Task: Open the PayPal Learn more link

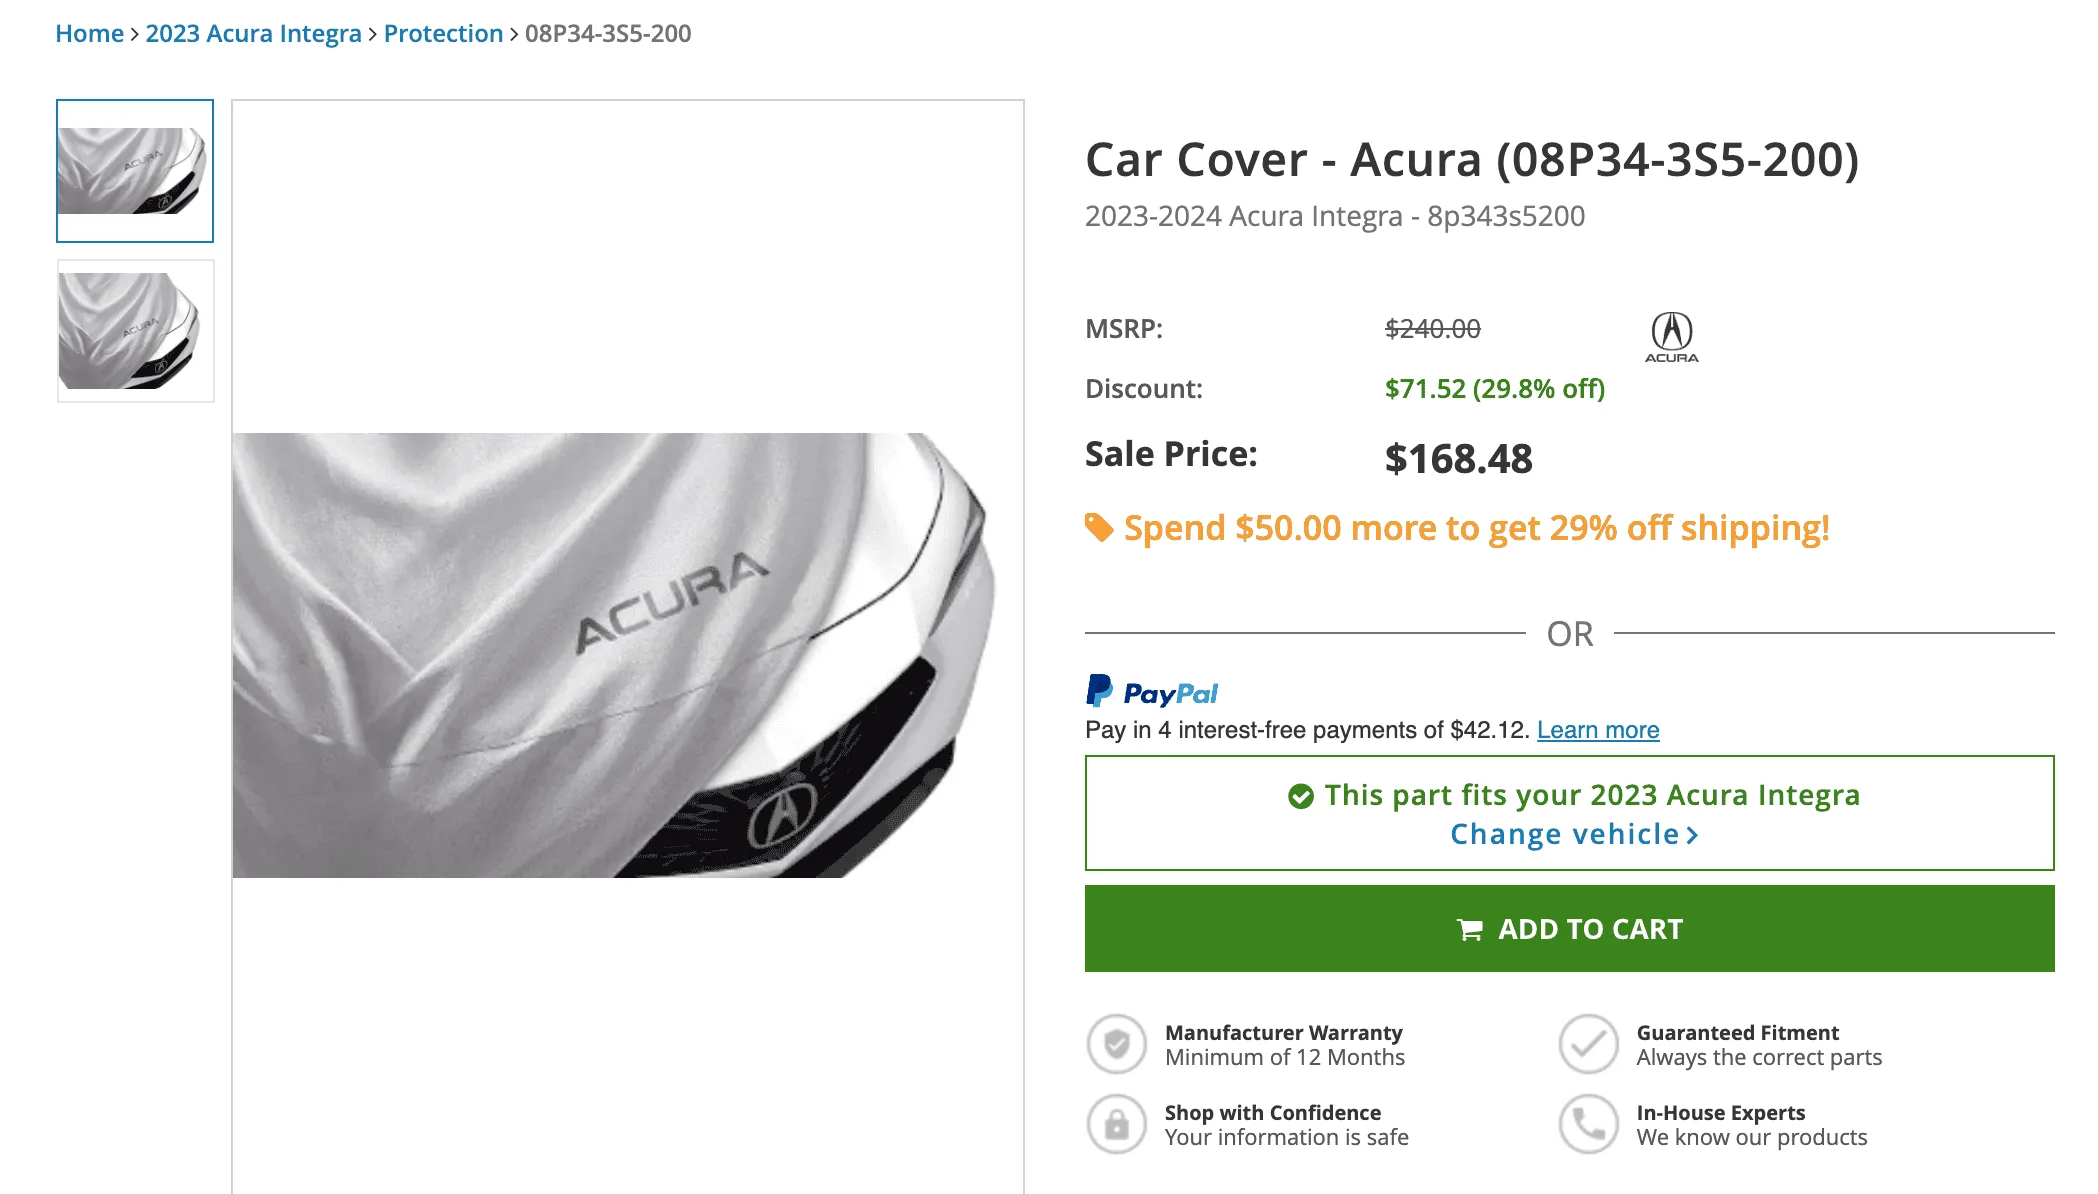Action: point(1597,730)
